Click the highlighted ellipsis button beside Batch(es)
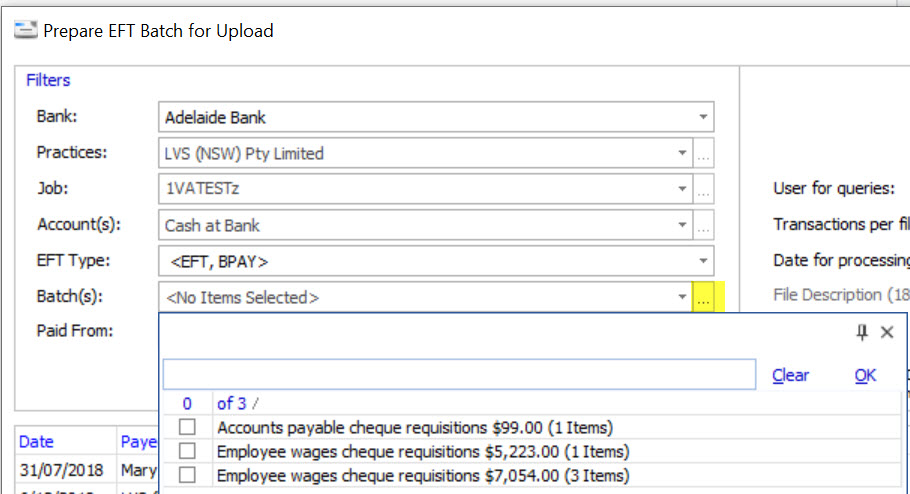 (x=705, y=297)
